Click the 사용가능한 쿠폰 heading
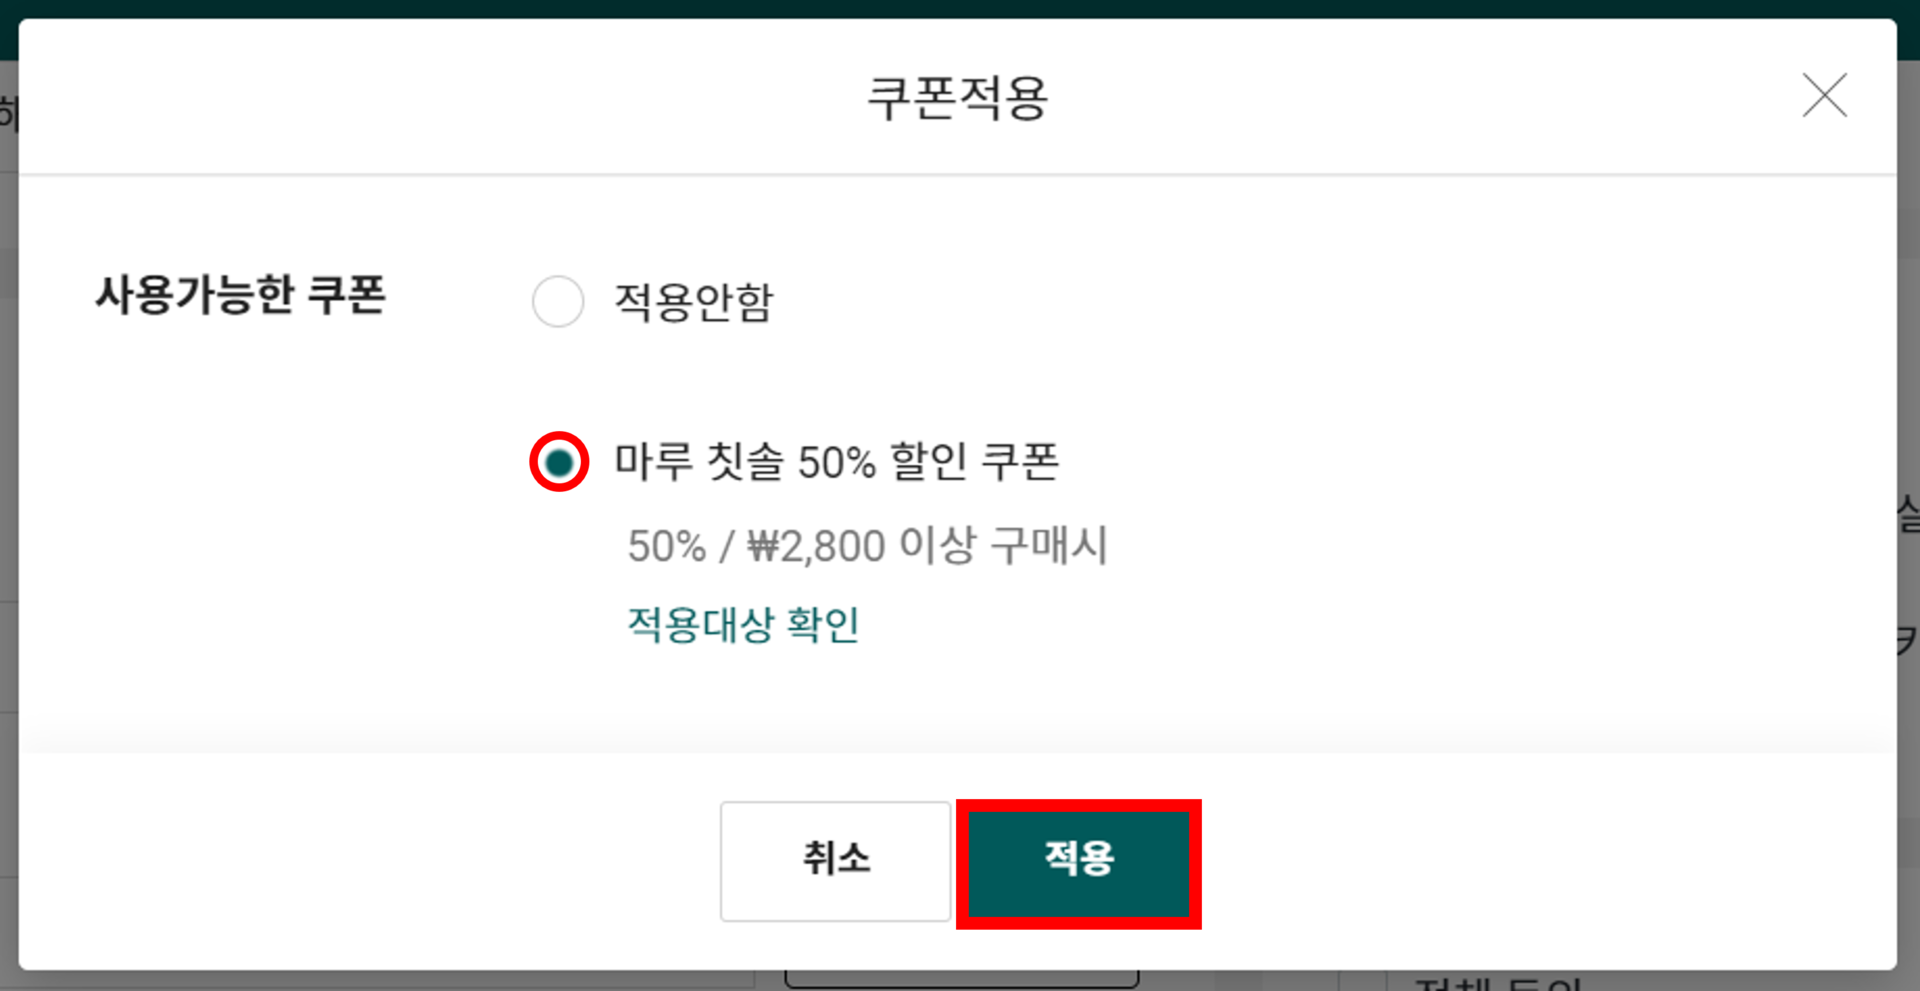This screenshot has width=1920, height=991. tap(240, 295)
